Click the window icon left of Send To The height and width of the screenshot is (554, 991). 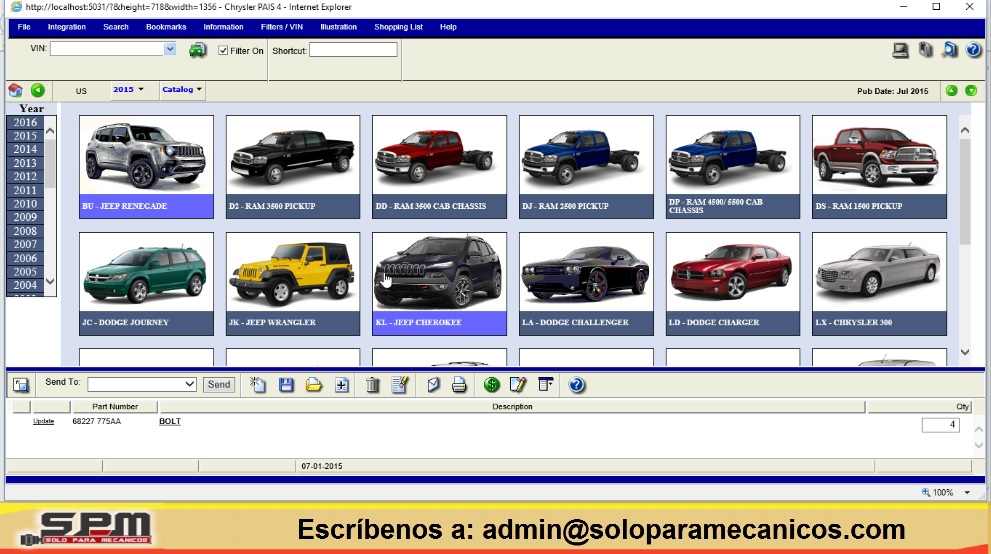click(21, 385)
